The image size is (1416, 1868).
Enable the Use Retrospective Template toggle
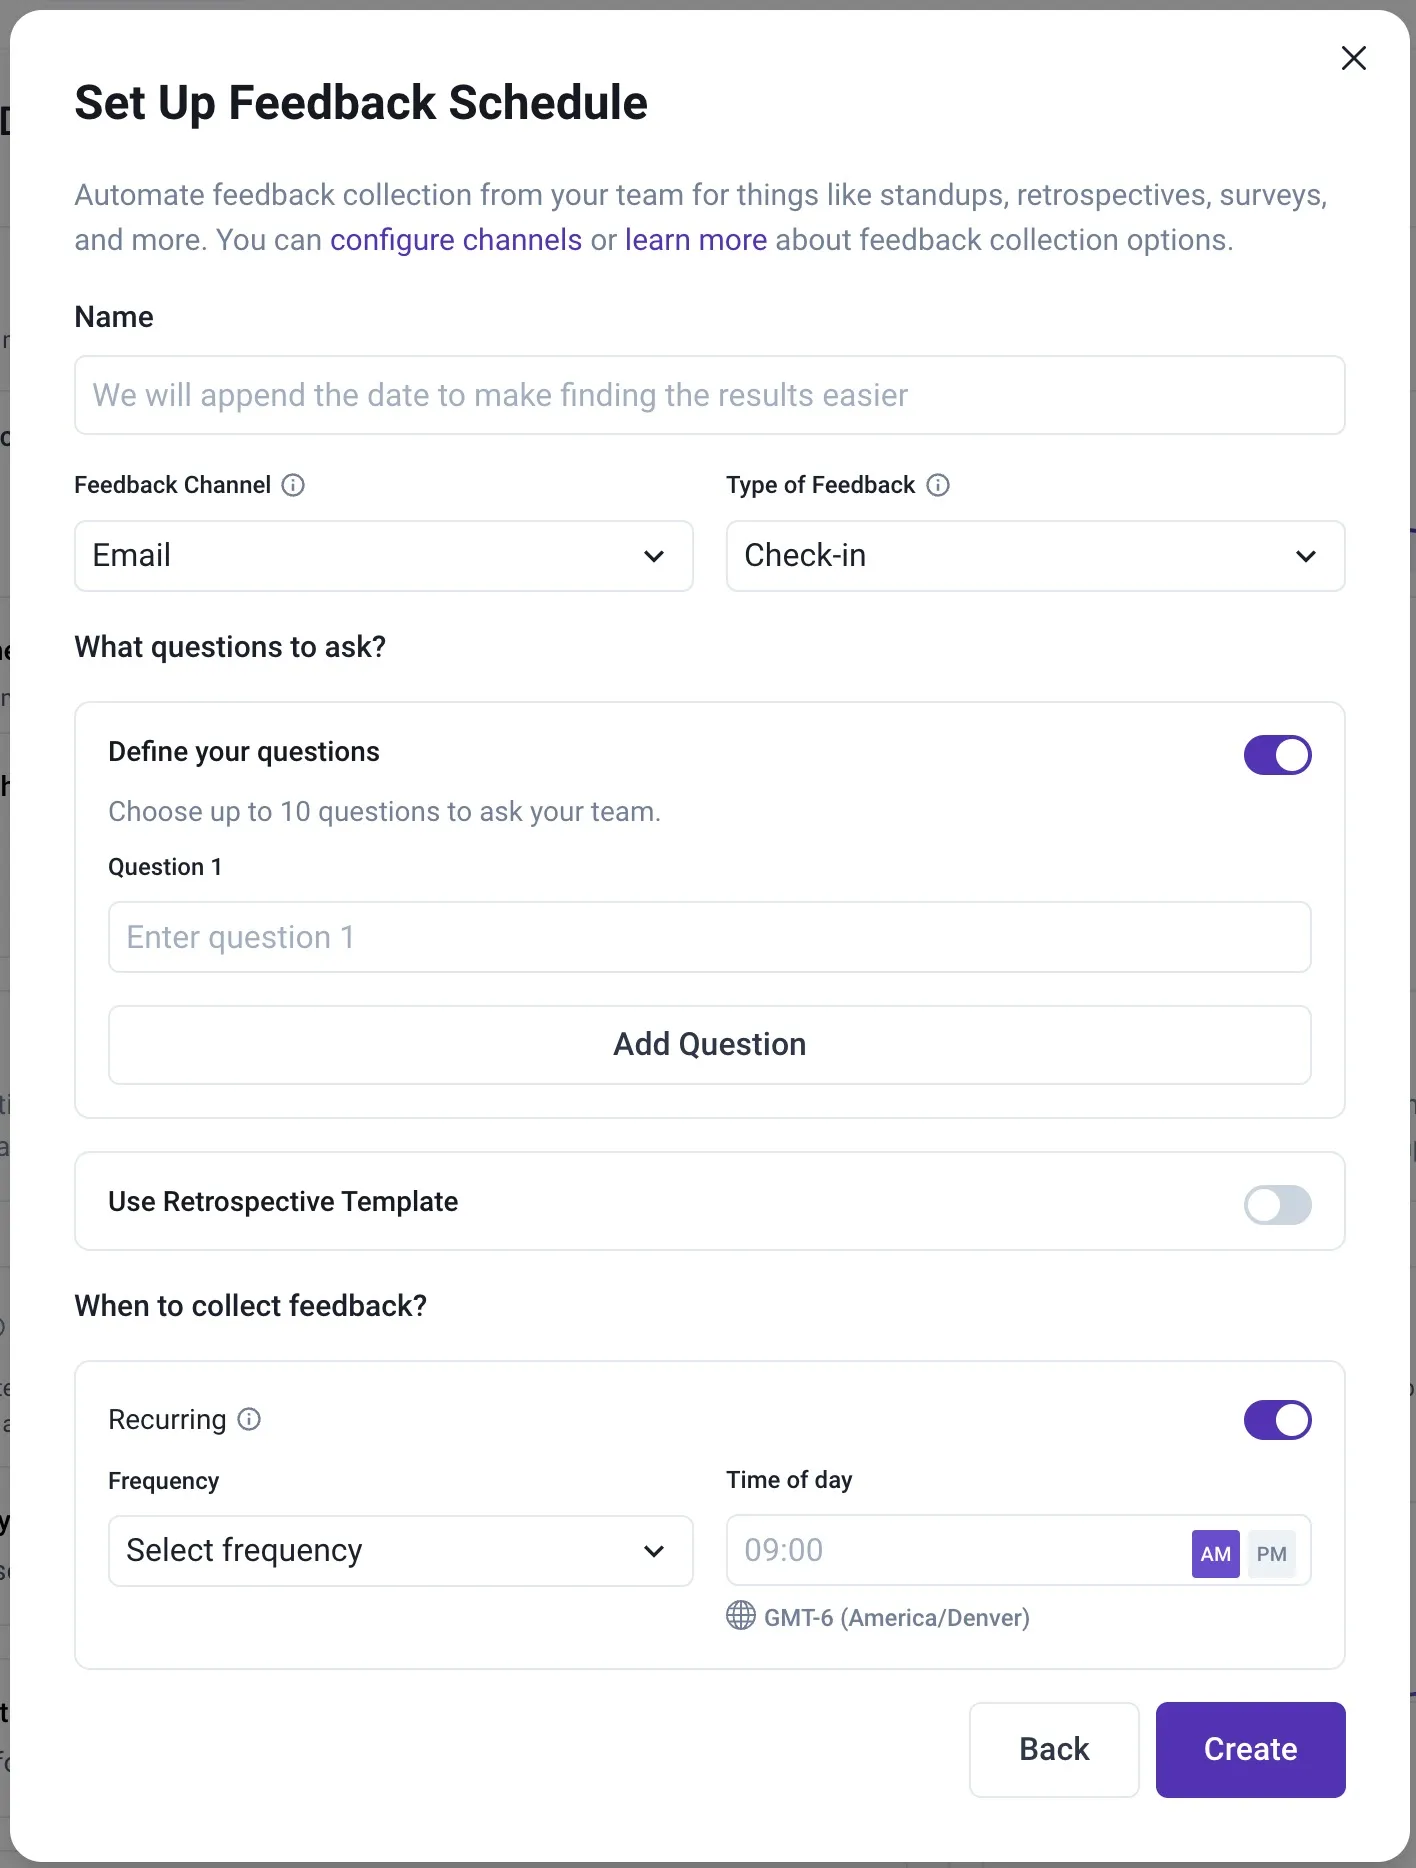pos(1277,1205)
